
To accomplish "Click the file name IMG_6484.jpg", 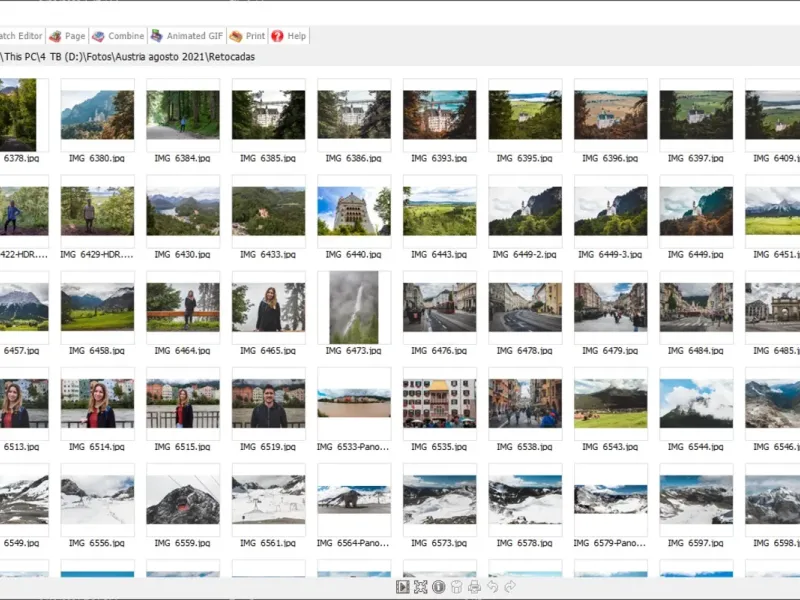I will [x=696, y=351].
